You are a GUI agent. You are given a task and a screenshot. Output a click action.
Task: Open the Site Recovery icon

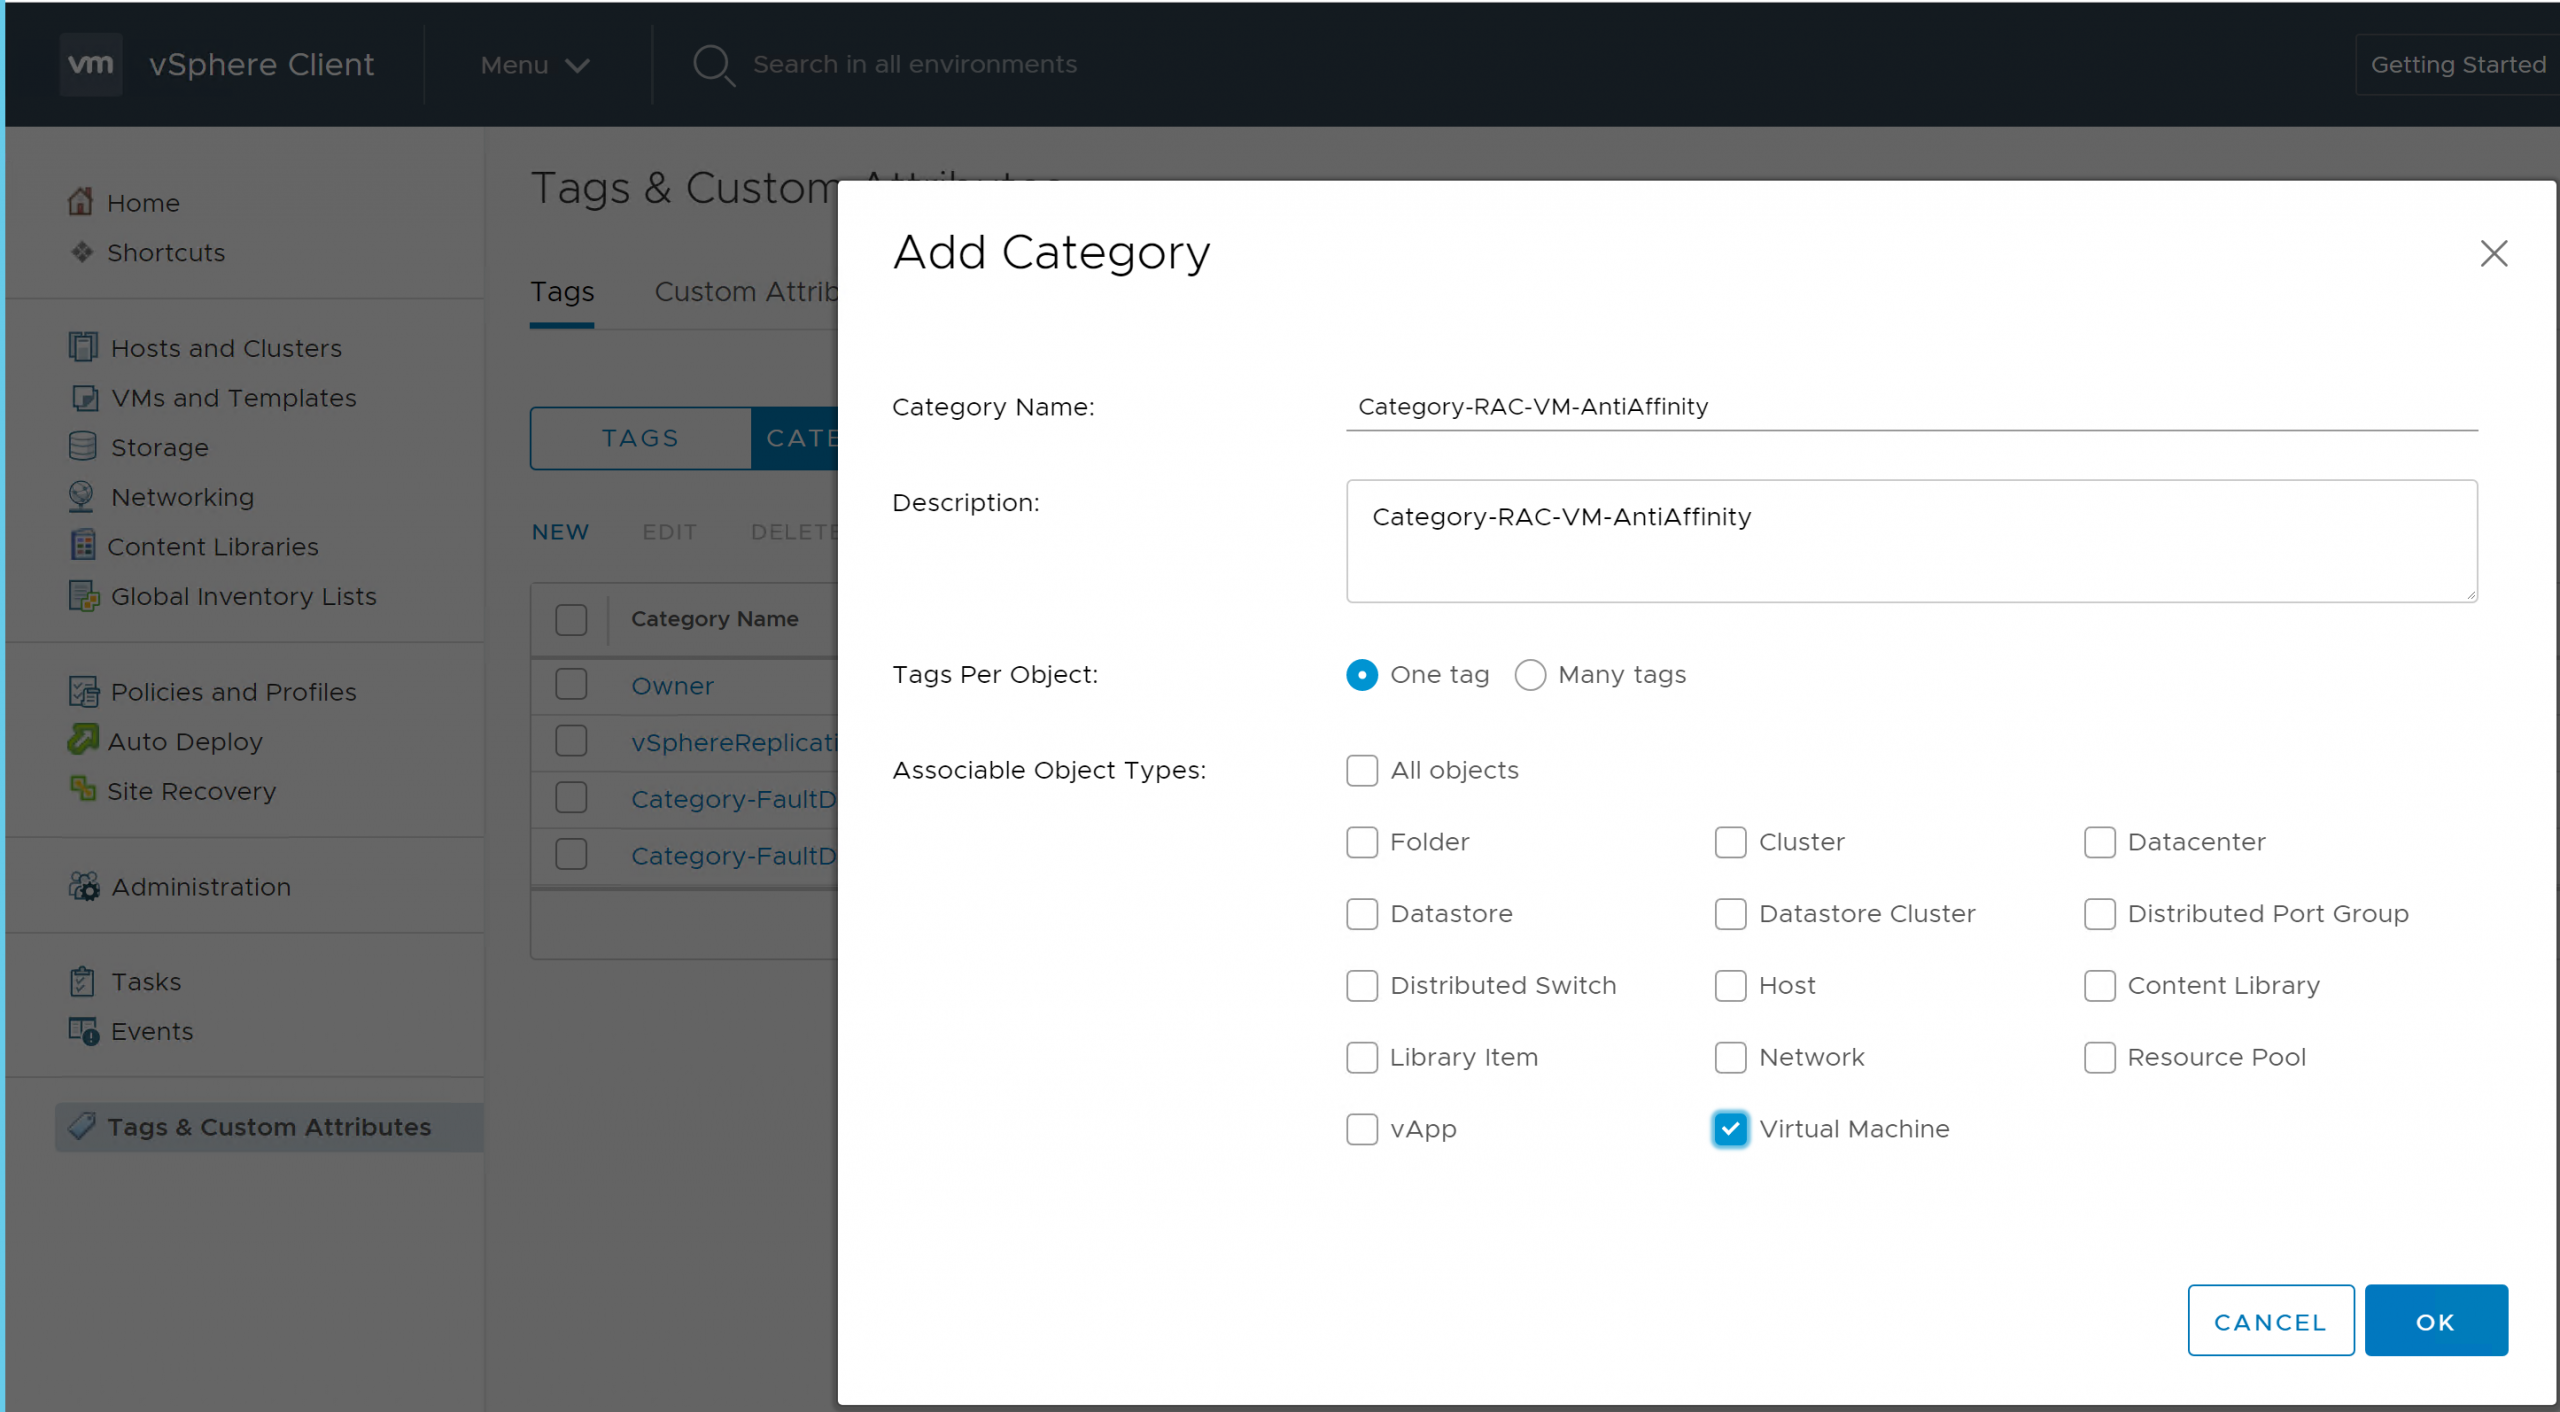83,789
